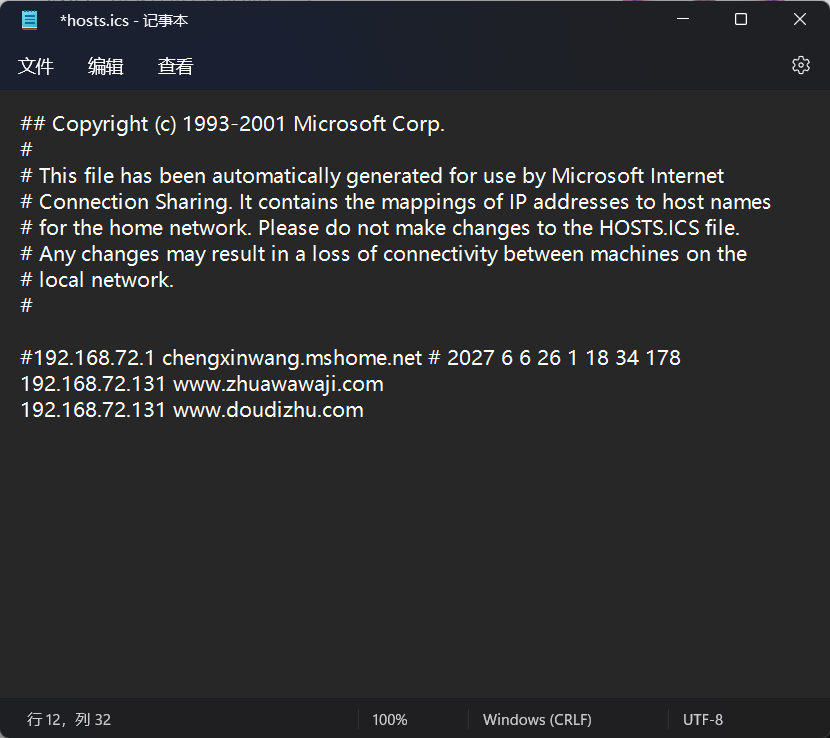
Task: Open the 查看 menu
Action: [x=175, y=66]
